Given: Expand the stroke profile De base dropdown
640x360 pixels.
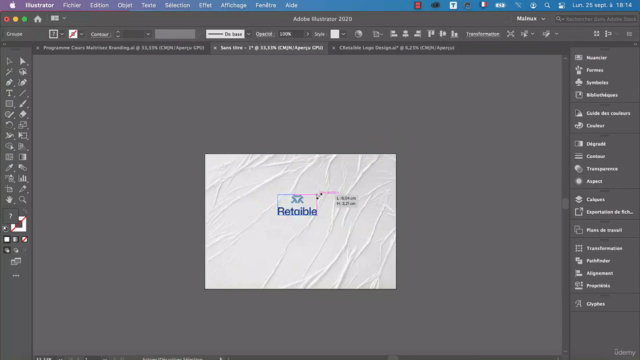Looking at the screenshot, I should point(248,34).
